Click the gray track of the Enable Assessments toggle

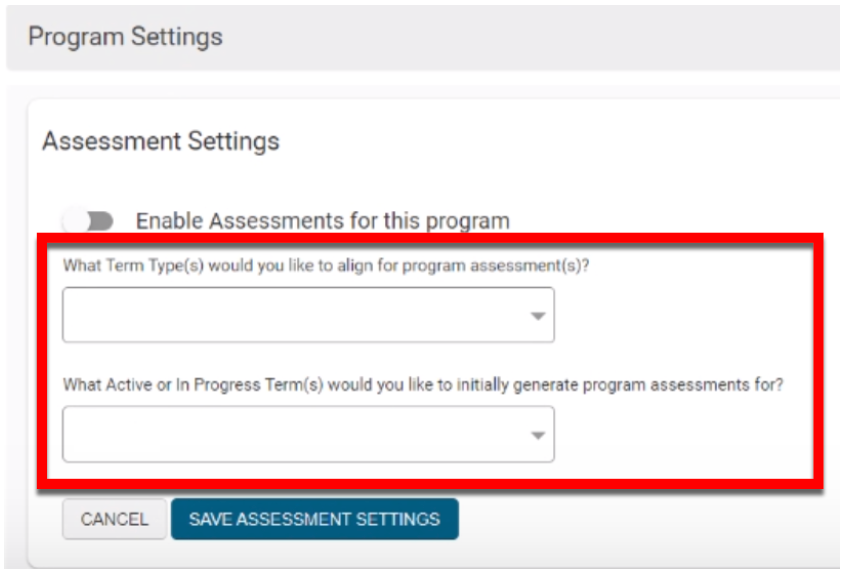(102, 221)
